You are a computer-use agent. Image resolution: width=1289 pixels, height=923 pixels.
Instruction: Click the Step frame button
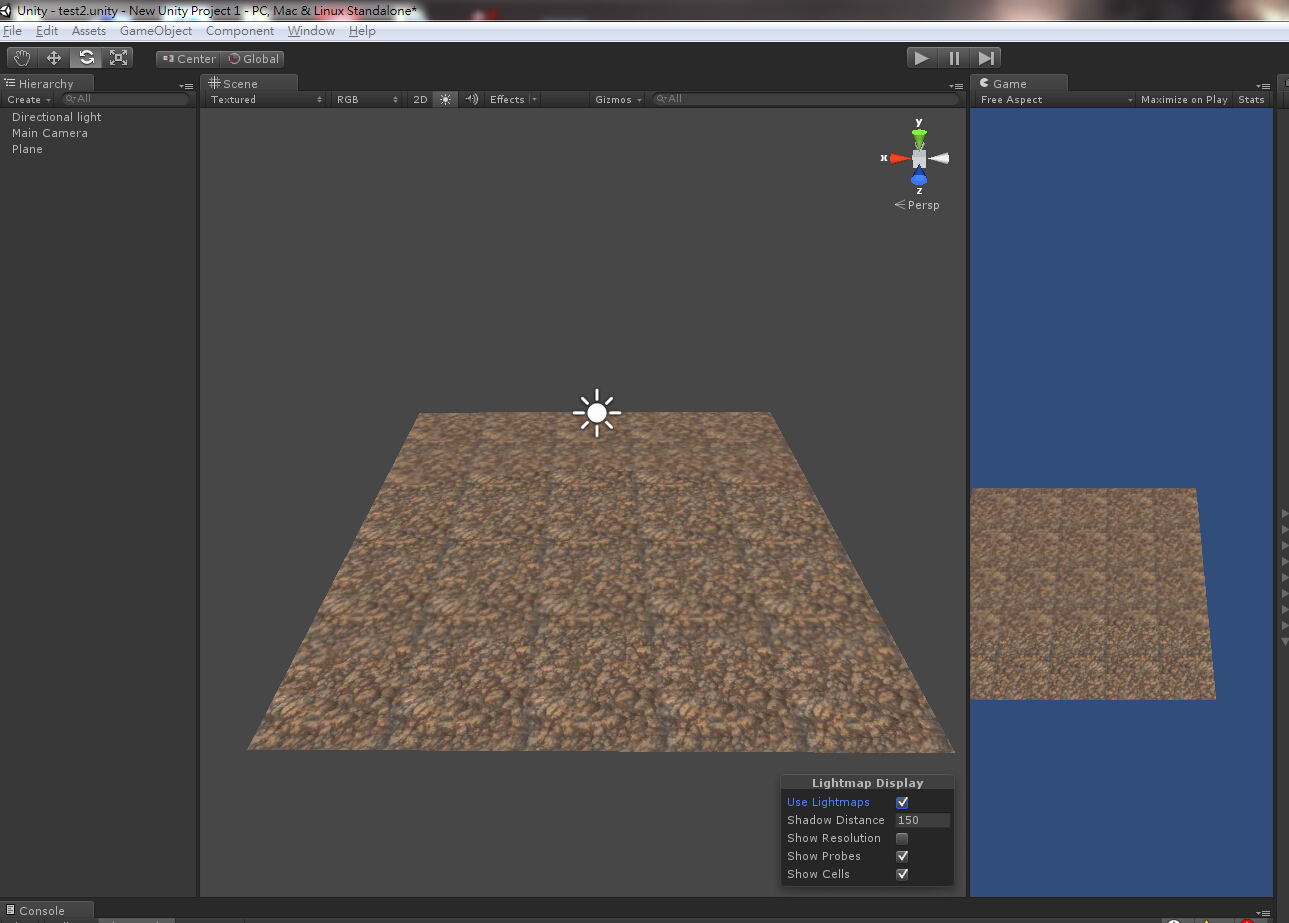pyautogui.click(x=986, y=58)
